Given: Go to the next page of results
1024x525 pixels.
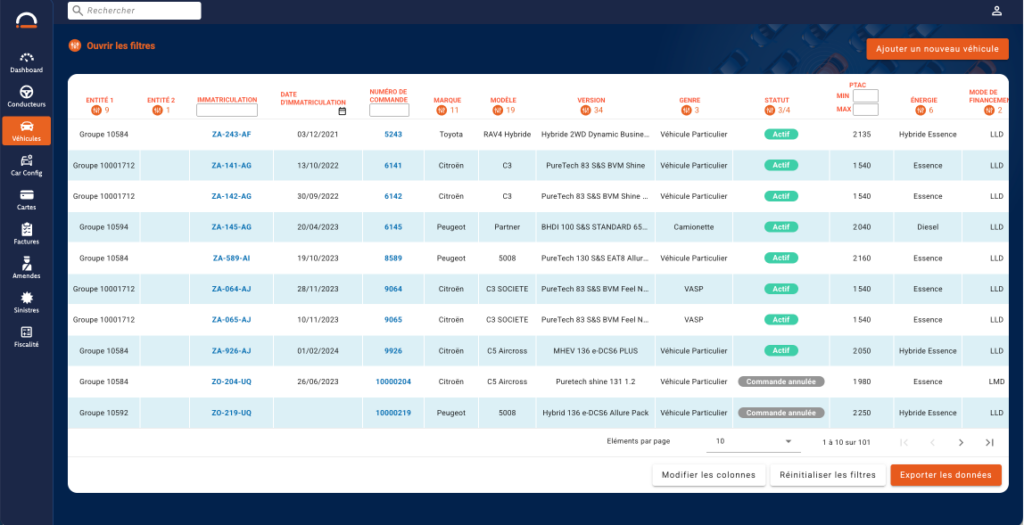Looking at the screenshot, I should pyautogui.click(x=961, y=442).
